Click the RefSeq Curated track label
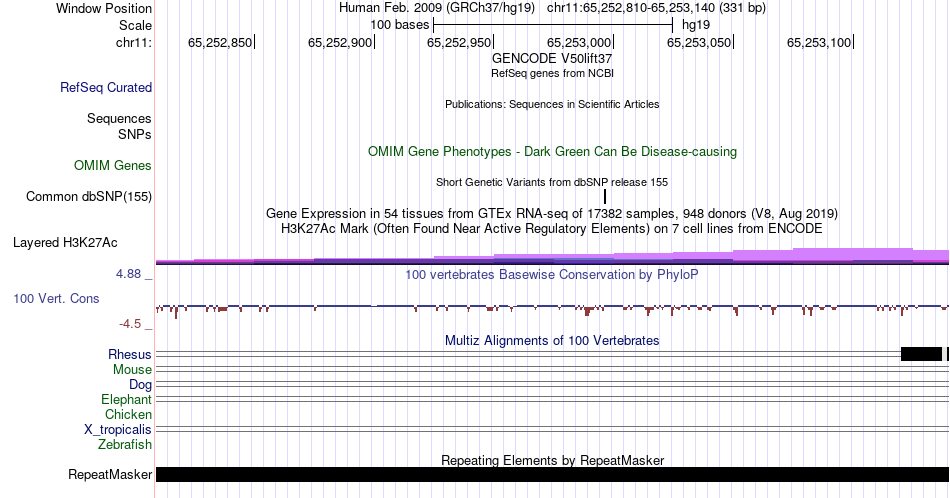Image resolution: width=950 pixels, height=498 pixels. click(105, 87)
